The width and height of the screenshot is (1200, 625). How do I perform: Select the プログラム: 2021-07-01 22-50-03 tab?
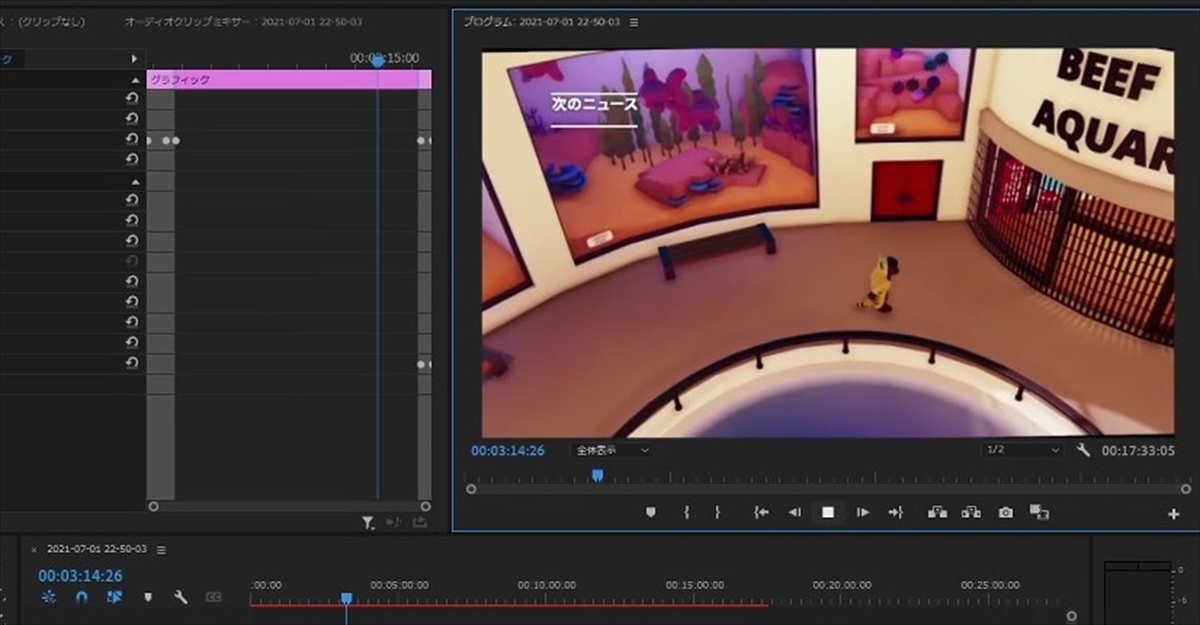pyautogui.click(x=542, y=22)
